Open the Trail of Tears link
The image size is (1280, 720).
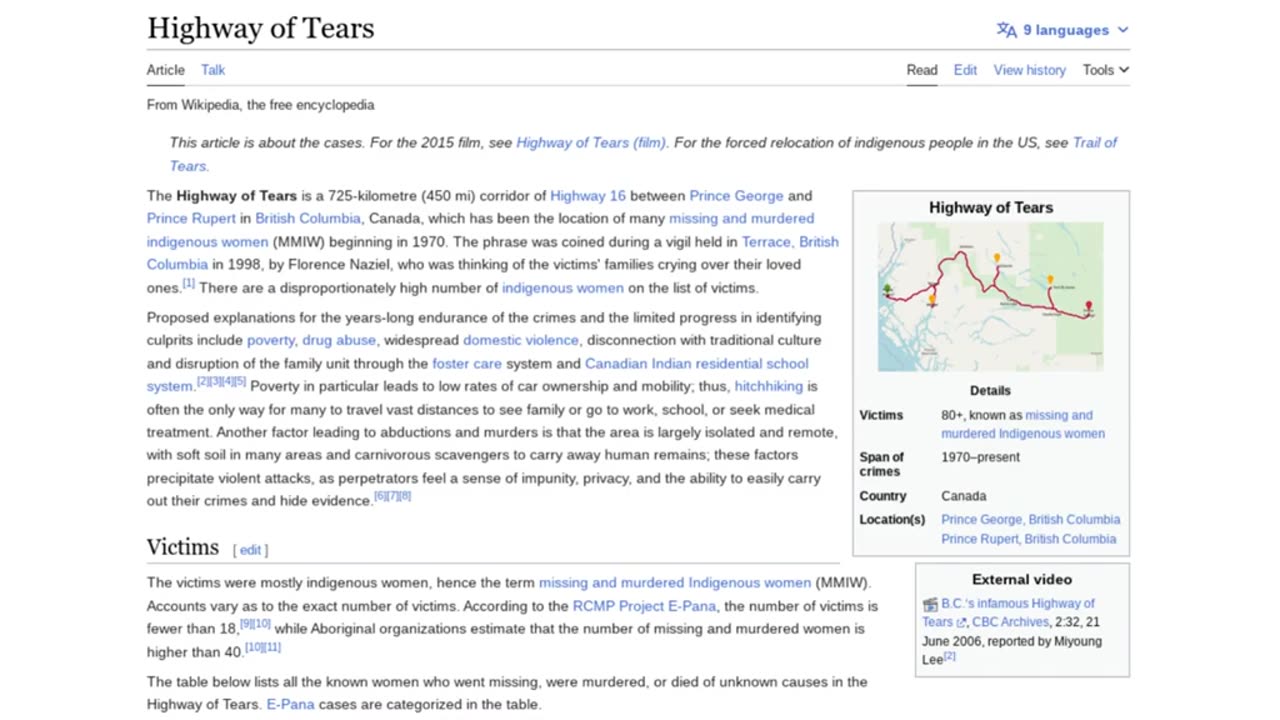pyautogui.click(x=1095, y=143)
